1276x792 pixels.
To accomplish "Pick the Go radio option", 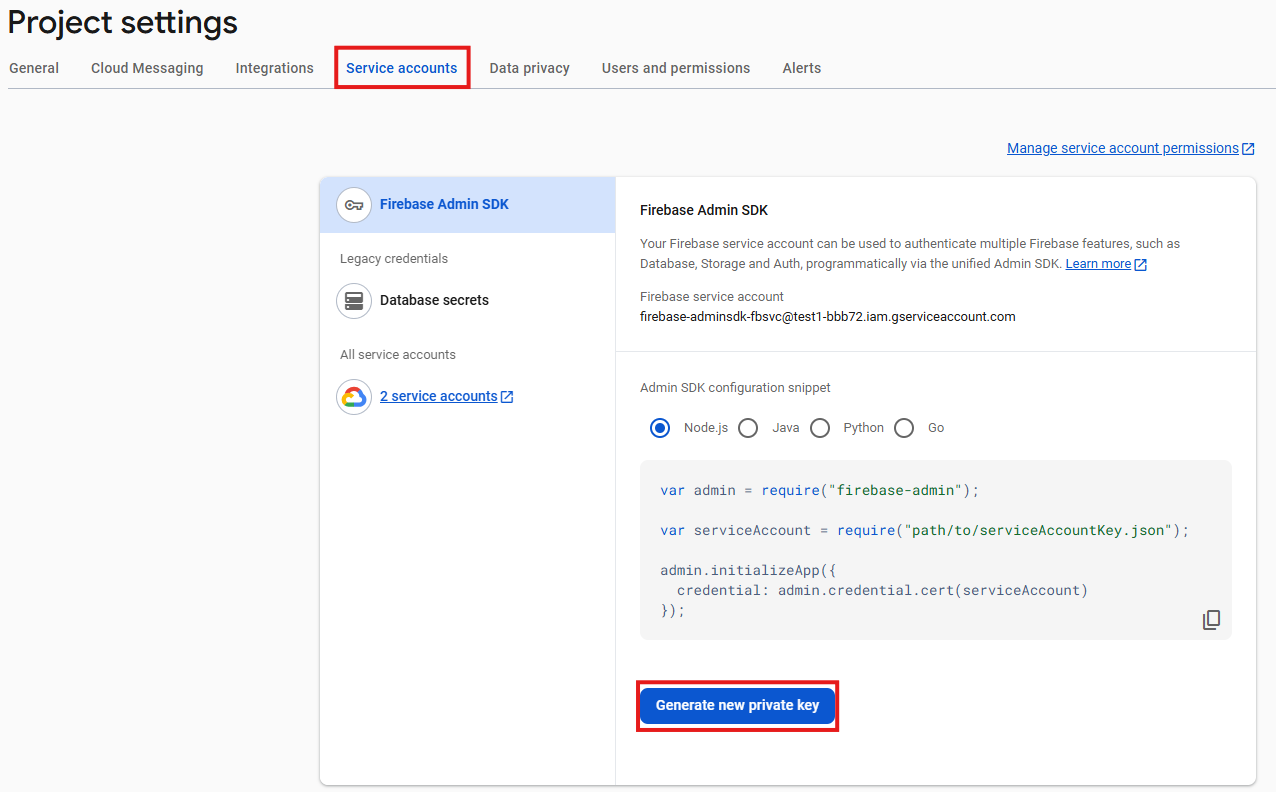I will [904, 428].
